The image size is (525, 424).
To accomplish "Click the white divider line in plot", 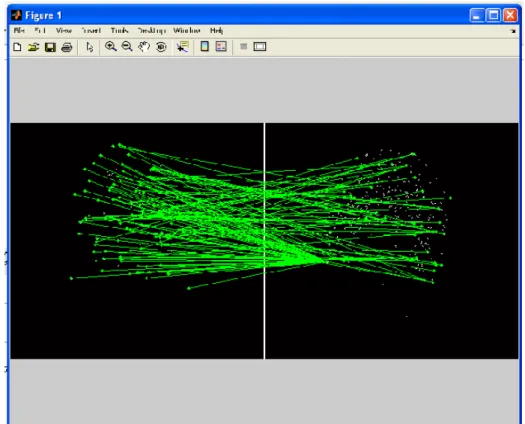I will [x=265, y=241].
